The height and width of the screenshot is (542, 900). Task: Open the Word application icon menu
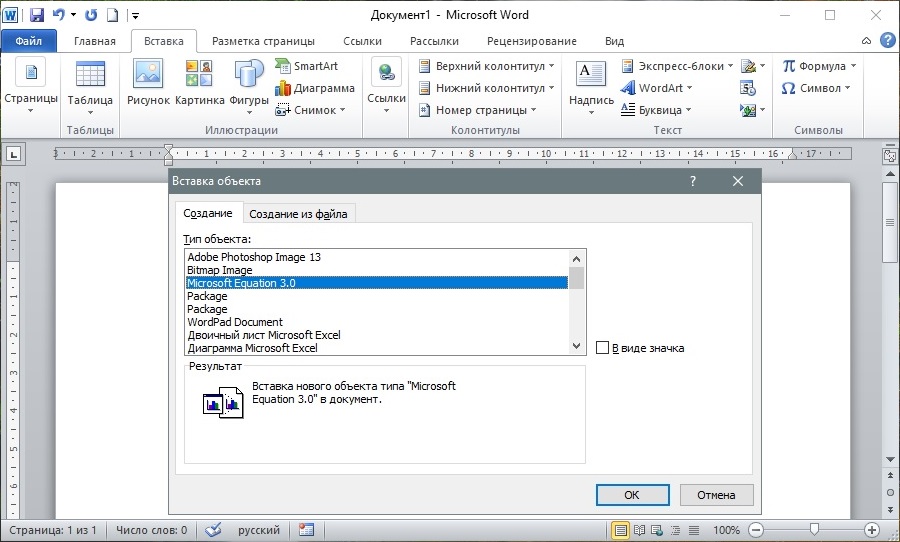click(10, 15)
